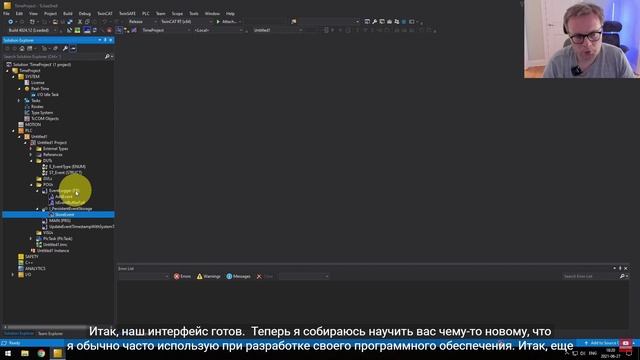Click the toolbox icon in the top-right toolbar
The width and height of the screenshot is (640, 360).
[389, 21]
